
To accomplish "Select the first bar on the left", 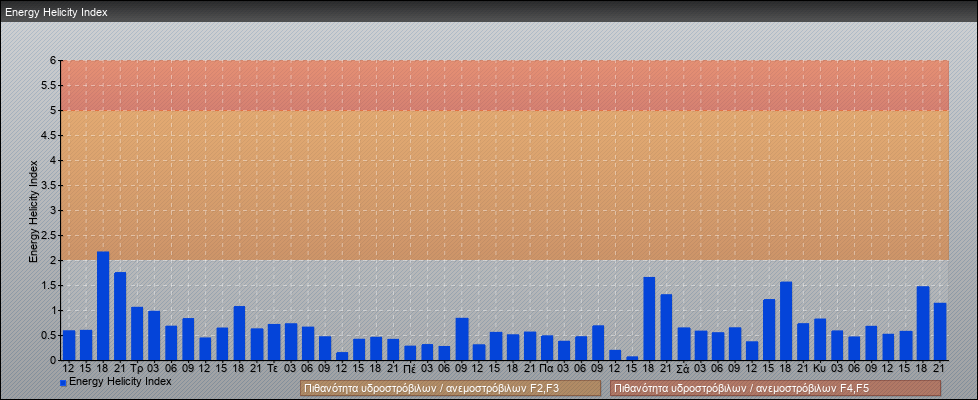I will click(69, 345).
